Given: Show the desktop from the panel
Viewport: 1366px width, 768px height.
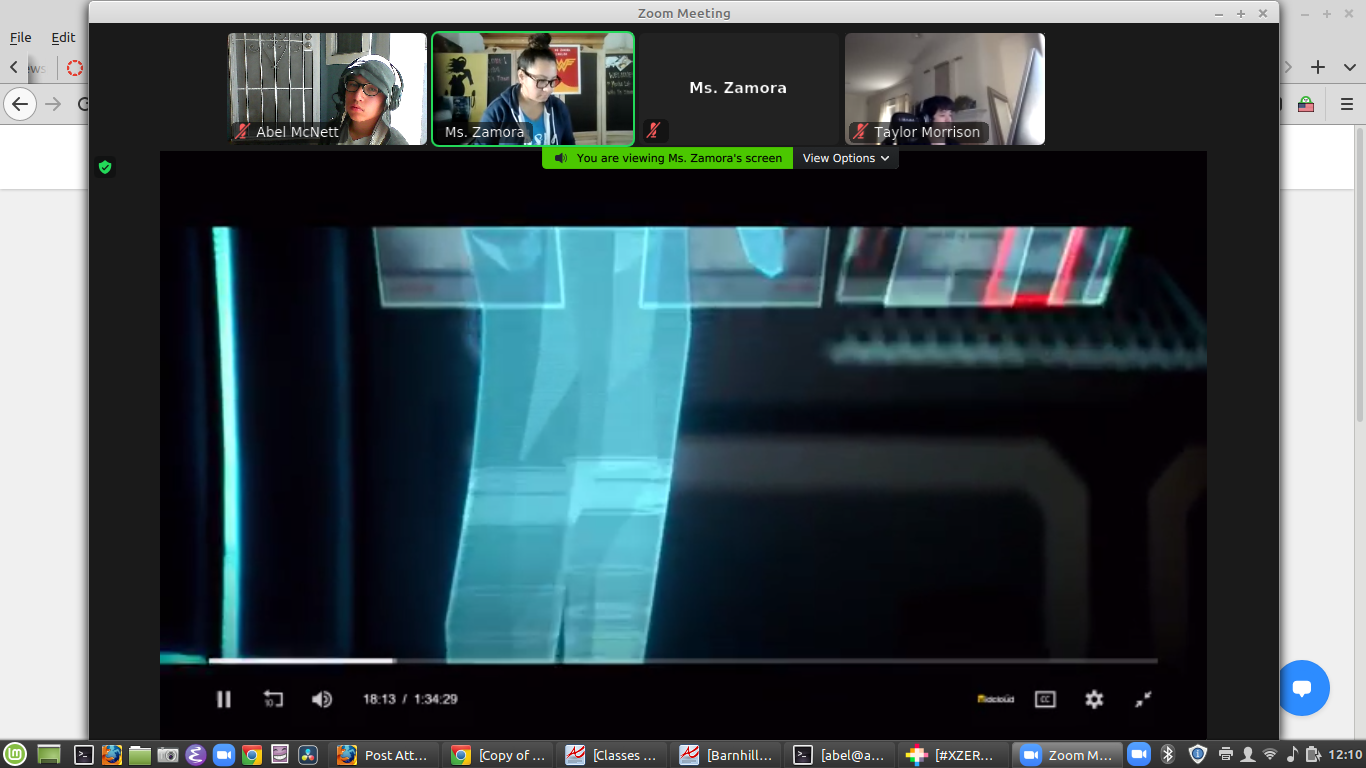Looking at the screenshot, I should [49, 755].
